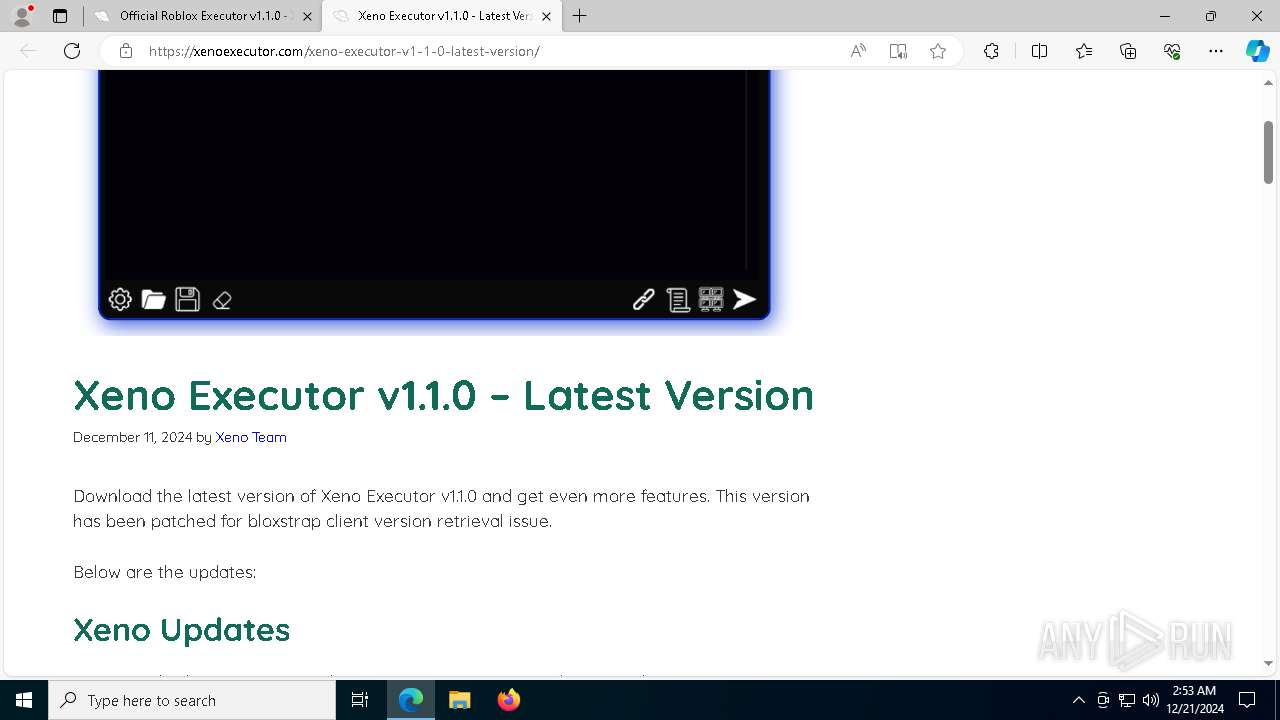Open browser Extensions menu

[991, 51]
